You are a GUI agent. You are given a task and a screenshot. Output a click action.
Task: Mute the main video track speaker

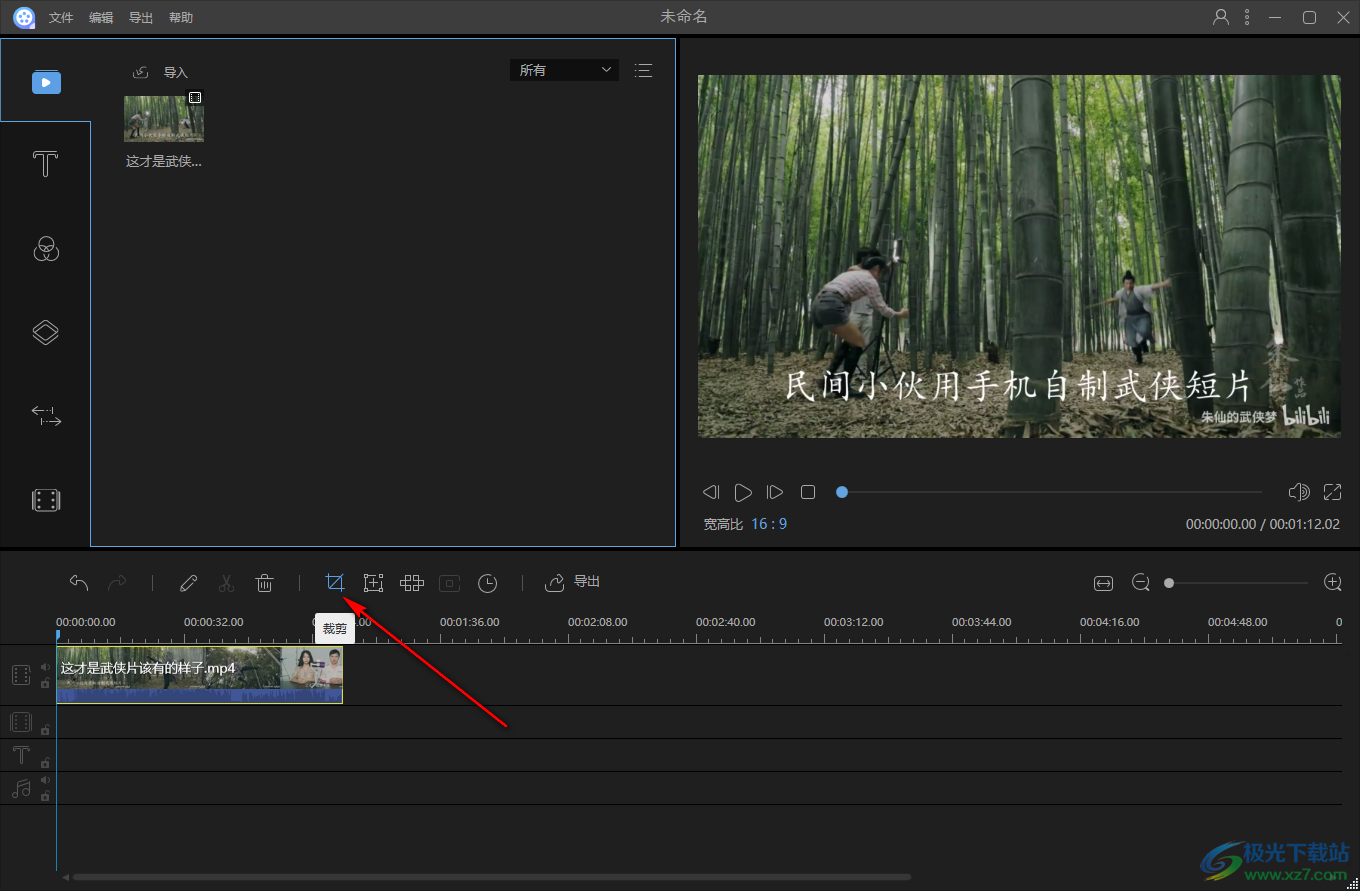[45, 667]
